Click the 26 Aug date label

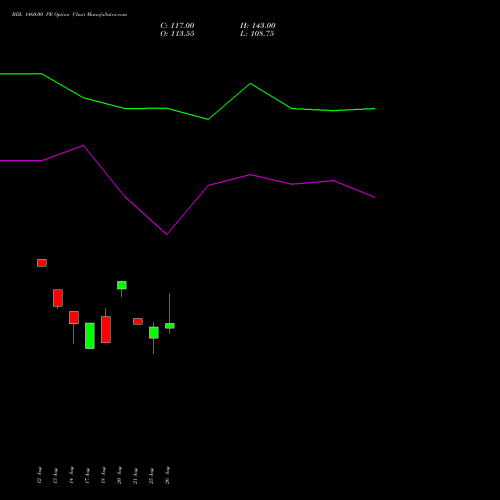(167, 475)
